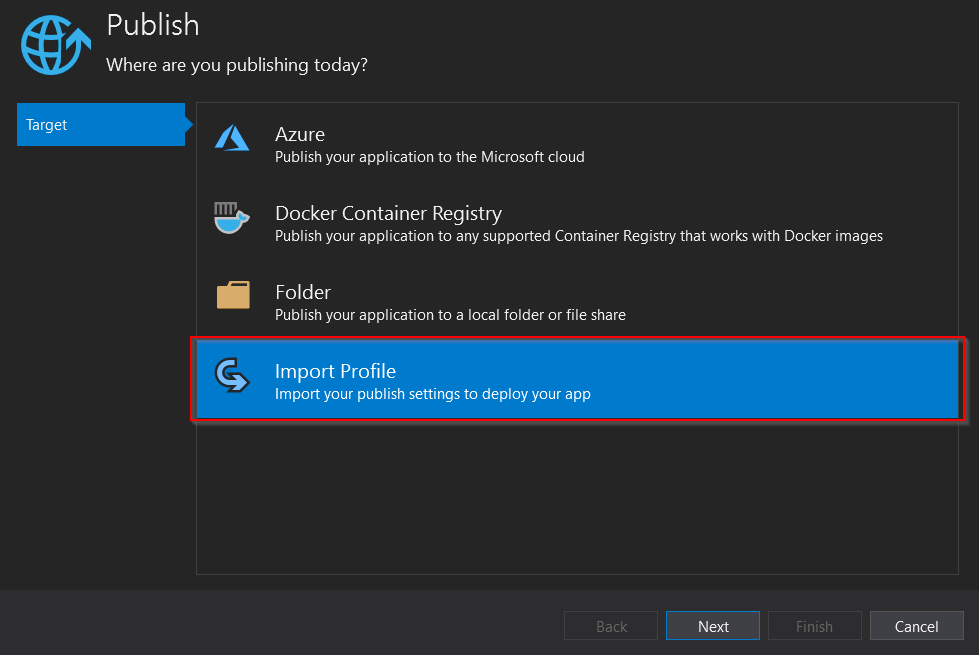The width and height of the screenshot is (979, 655).
Task: Choose the Folder heading as publish destination
Action: pos(303,292)
